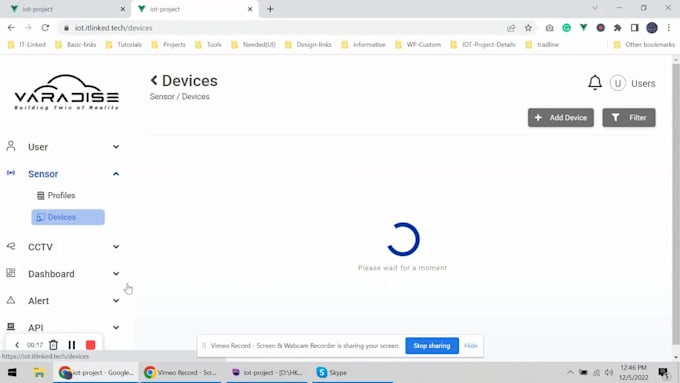Expand the User chevron arrow

(x=116, y=147)
